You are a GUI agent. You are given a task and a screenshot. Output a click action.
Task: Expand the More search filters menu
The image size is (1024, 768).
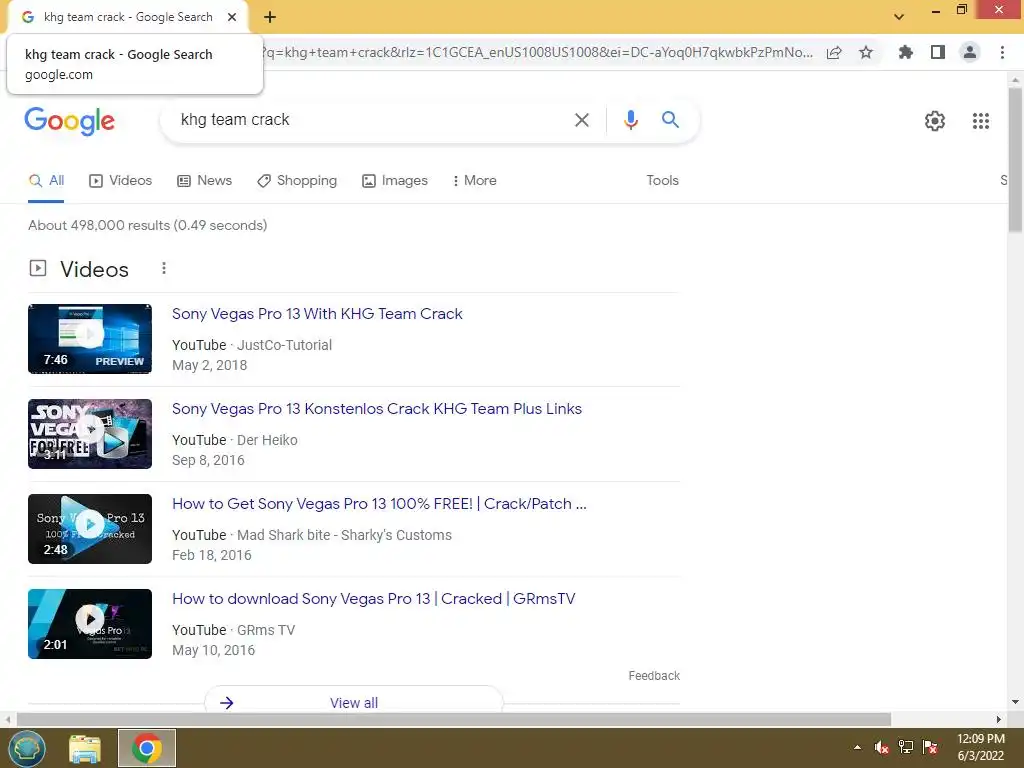475,180
